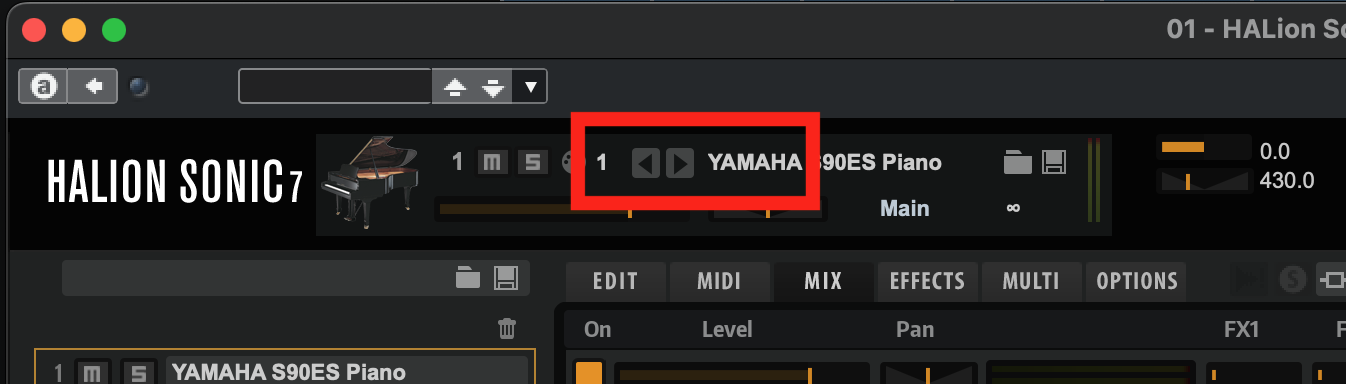Click the next program arrow in slot header
Viewport: 1346px width, 384px height.
(x=679, y=162)
